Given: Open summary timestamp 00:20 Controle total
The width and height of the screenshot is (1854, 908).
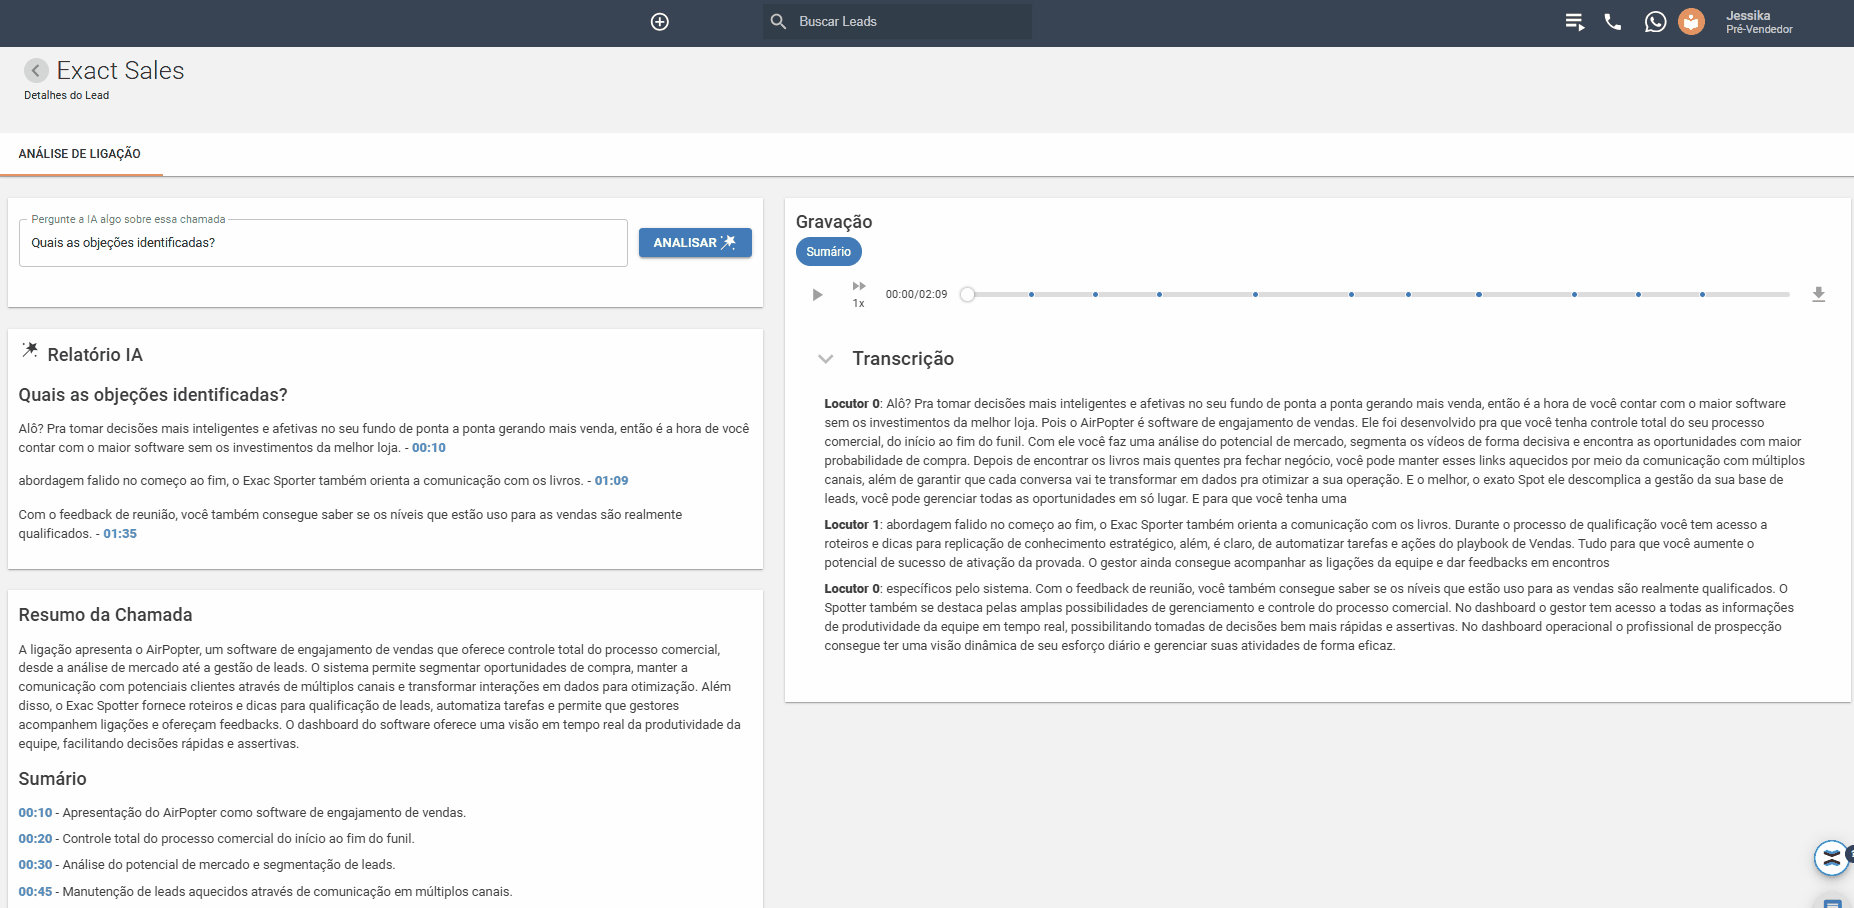Looking at the screenshot, I should point(35,839).
